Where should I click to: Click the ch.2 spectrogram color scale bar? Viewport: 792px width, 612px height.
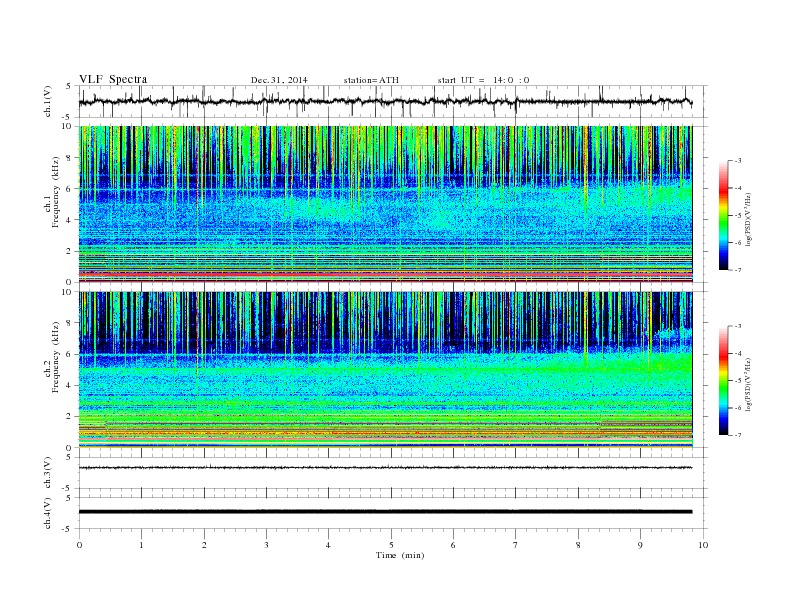pyautogui.click(x=723, y=381)
